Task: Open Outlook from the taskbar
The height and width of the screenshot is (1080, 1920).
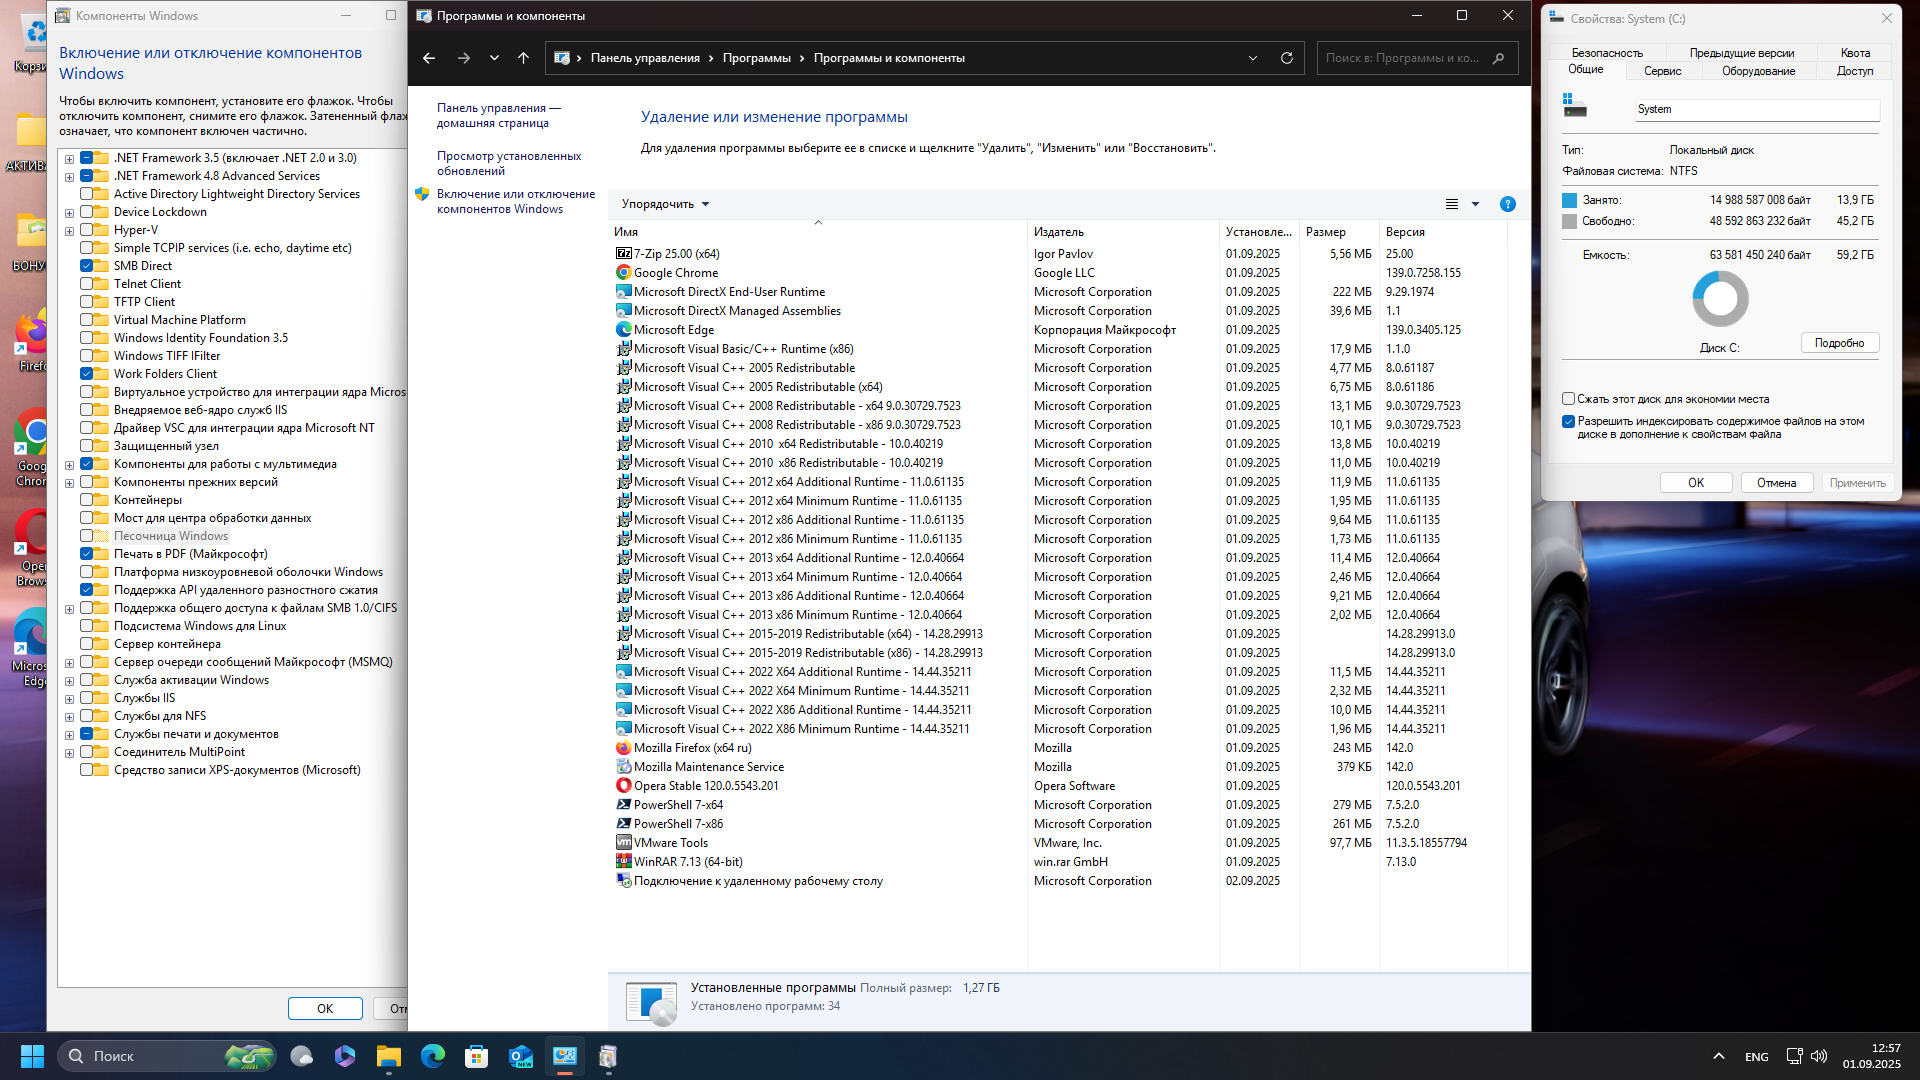Action: tap(520, 1056)
